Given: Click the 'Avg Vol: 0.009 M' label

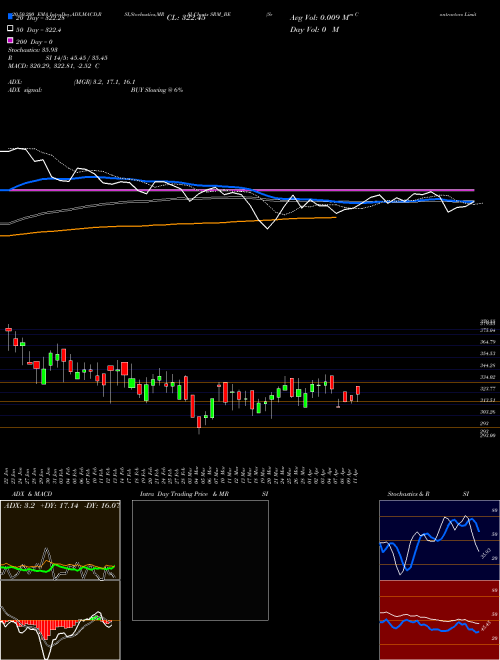Looking at the screenshot, I should tap(321, 18).
